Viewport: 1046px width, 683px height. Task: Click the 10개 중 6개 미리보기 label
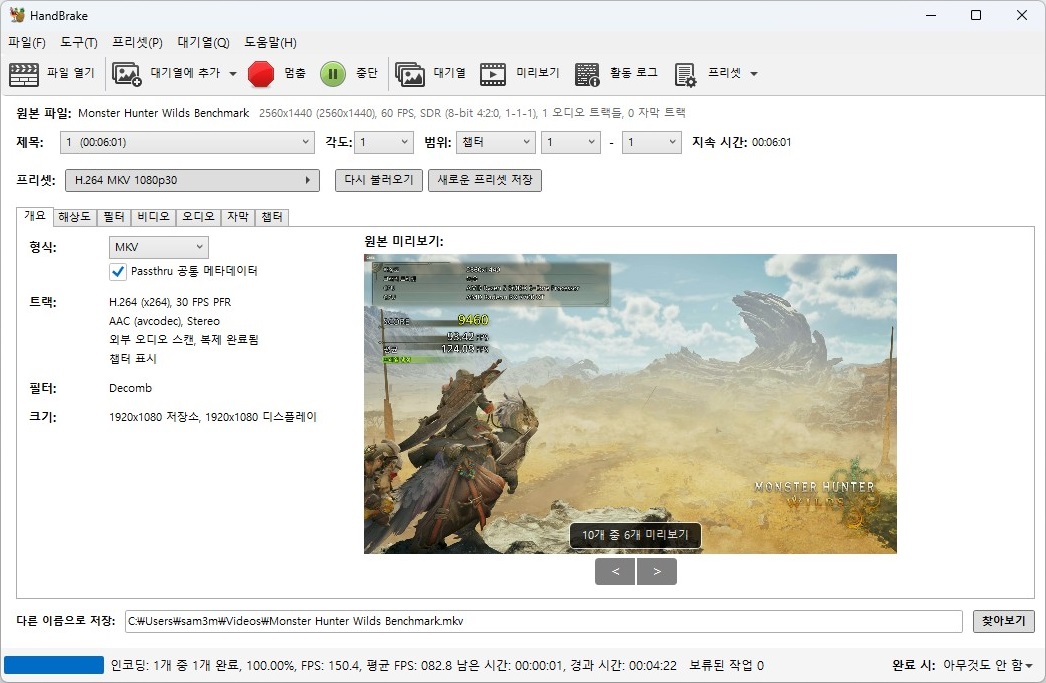point(634,535)
